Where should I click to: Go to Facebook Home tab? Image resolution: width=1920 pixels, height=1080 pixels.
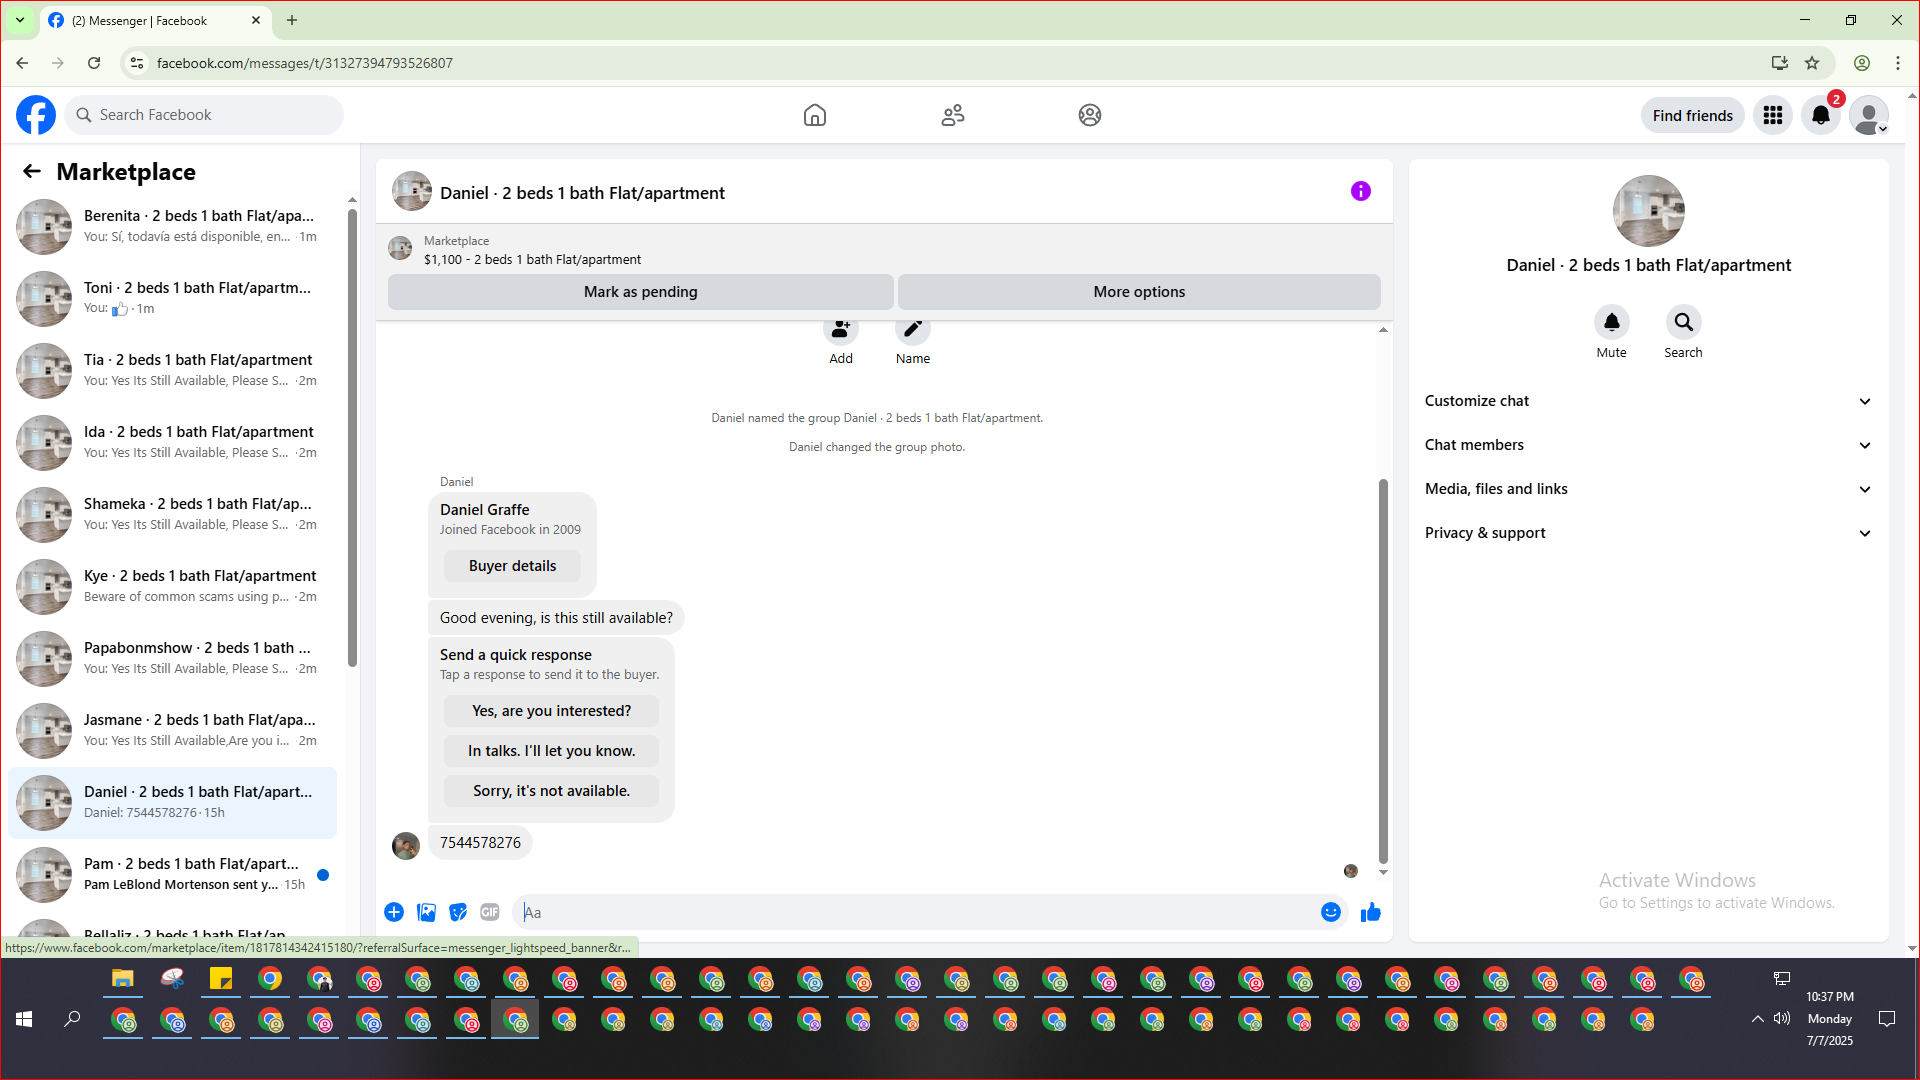click(814, 116)
